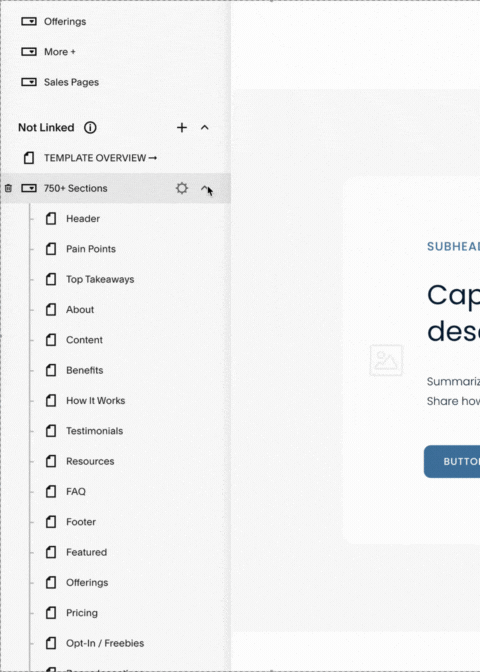480x672 pixels.
Task: Click the image placeholder in preview
Action: point(386,360)
